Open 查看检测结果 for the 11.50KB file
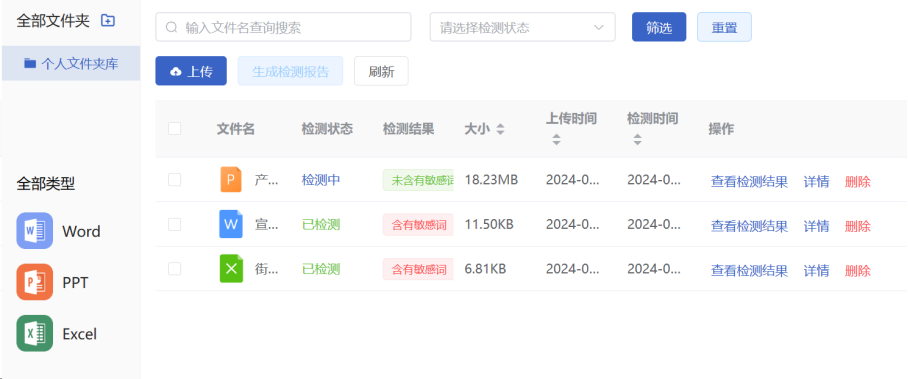The height and width of the screenshot is (379, 908). pos(749,226)
